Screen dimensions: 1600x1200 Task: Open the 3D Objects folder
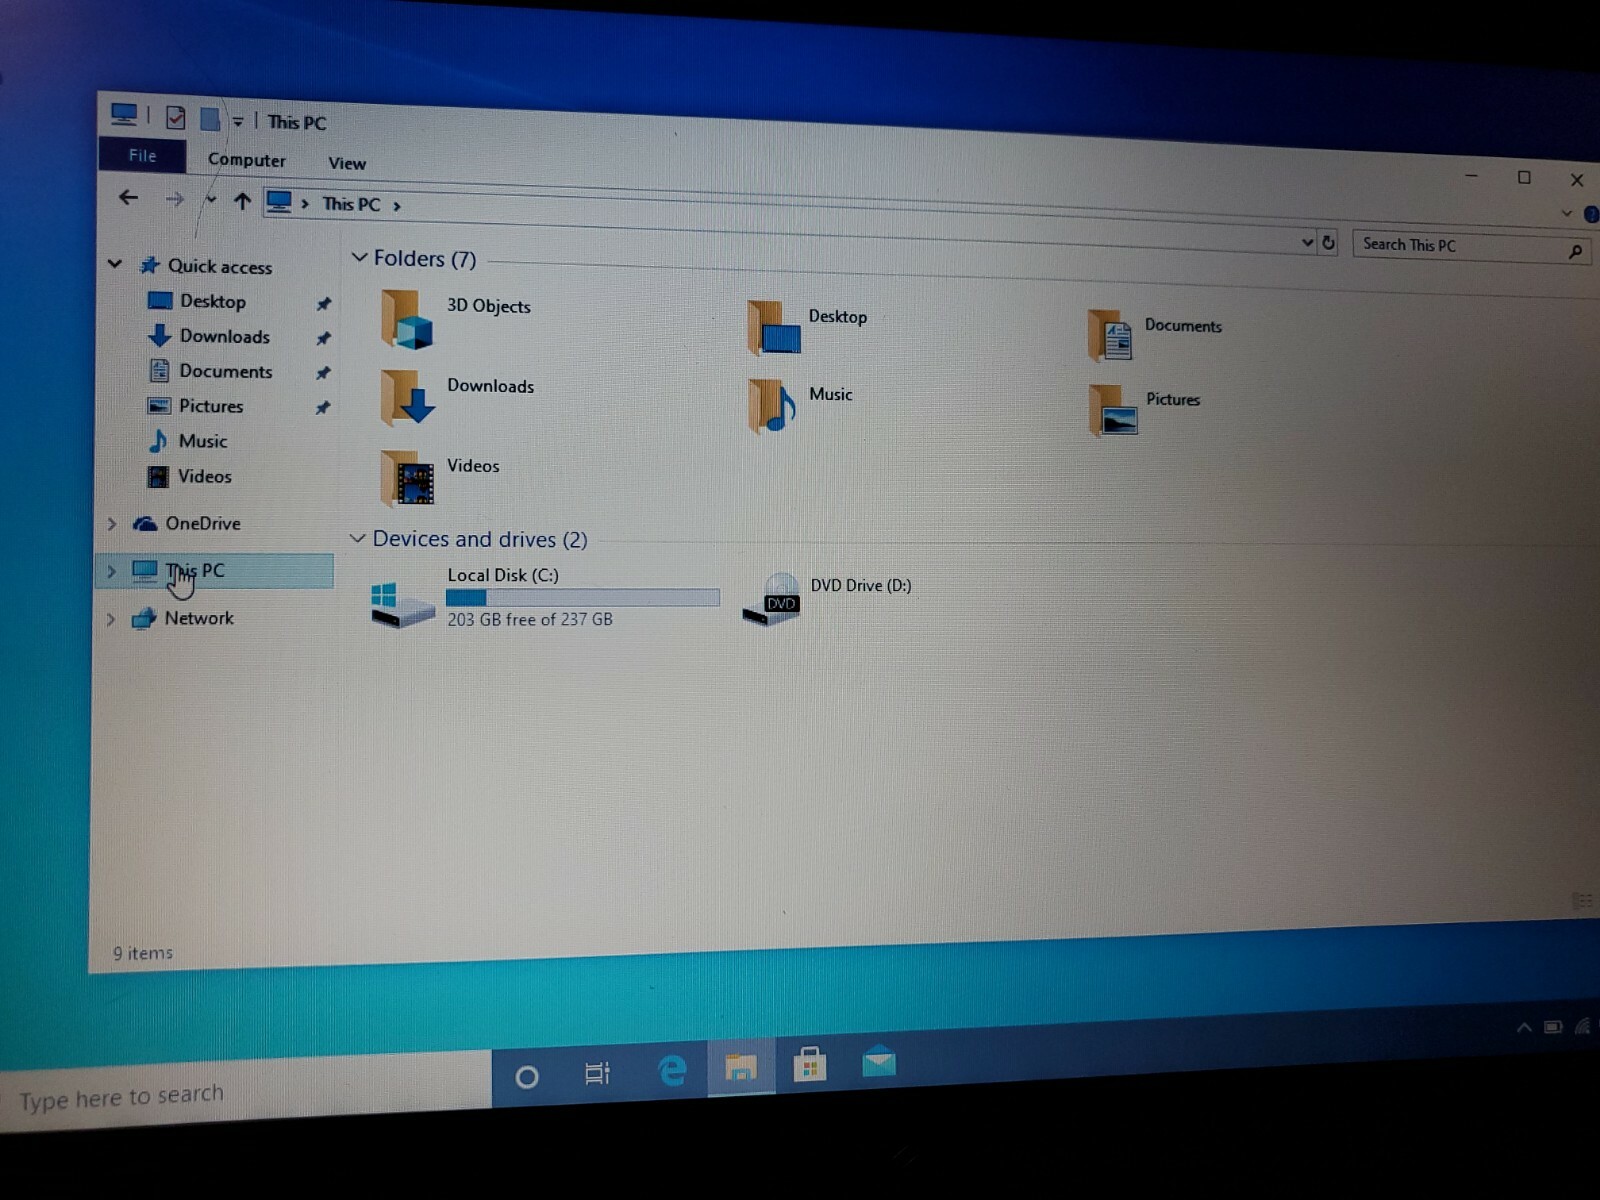coord(455,319)
